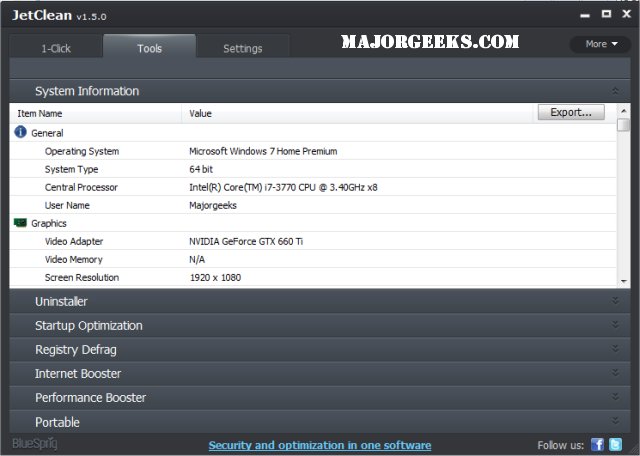The image size is (640, 456).
Task: Select the Screen Resolution row
Action: click(x=313, y=277)
